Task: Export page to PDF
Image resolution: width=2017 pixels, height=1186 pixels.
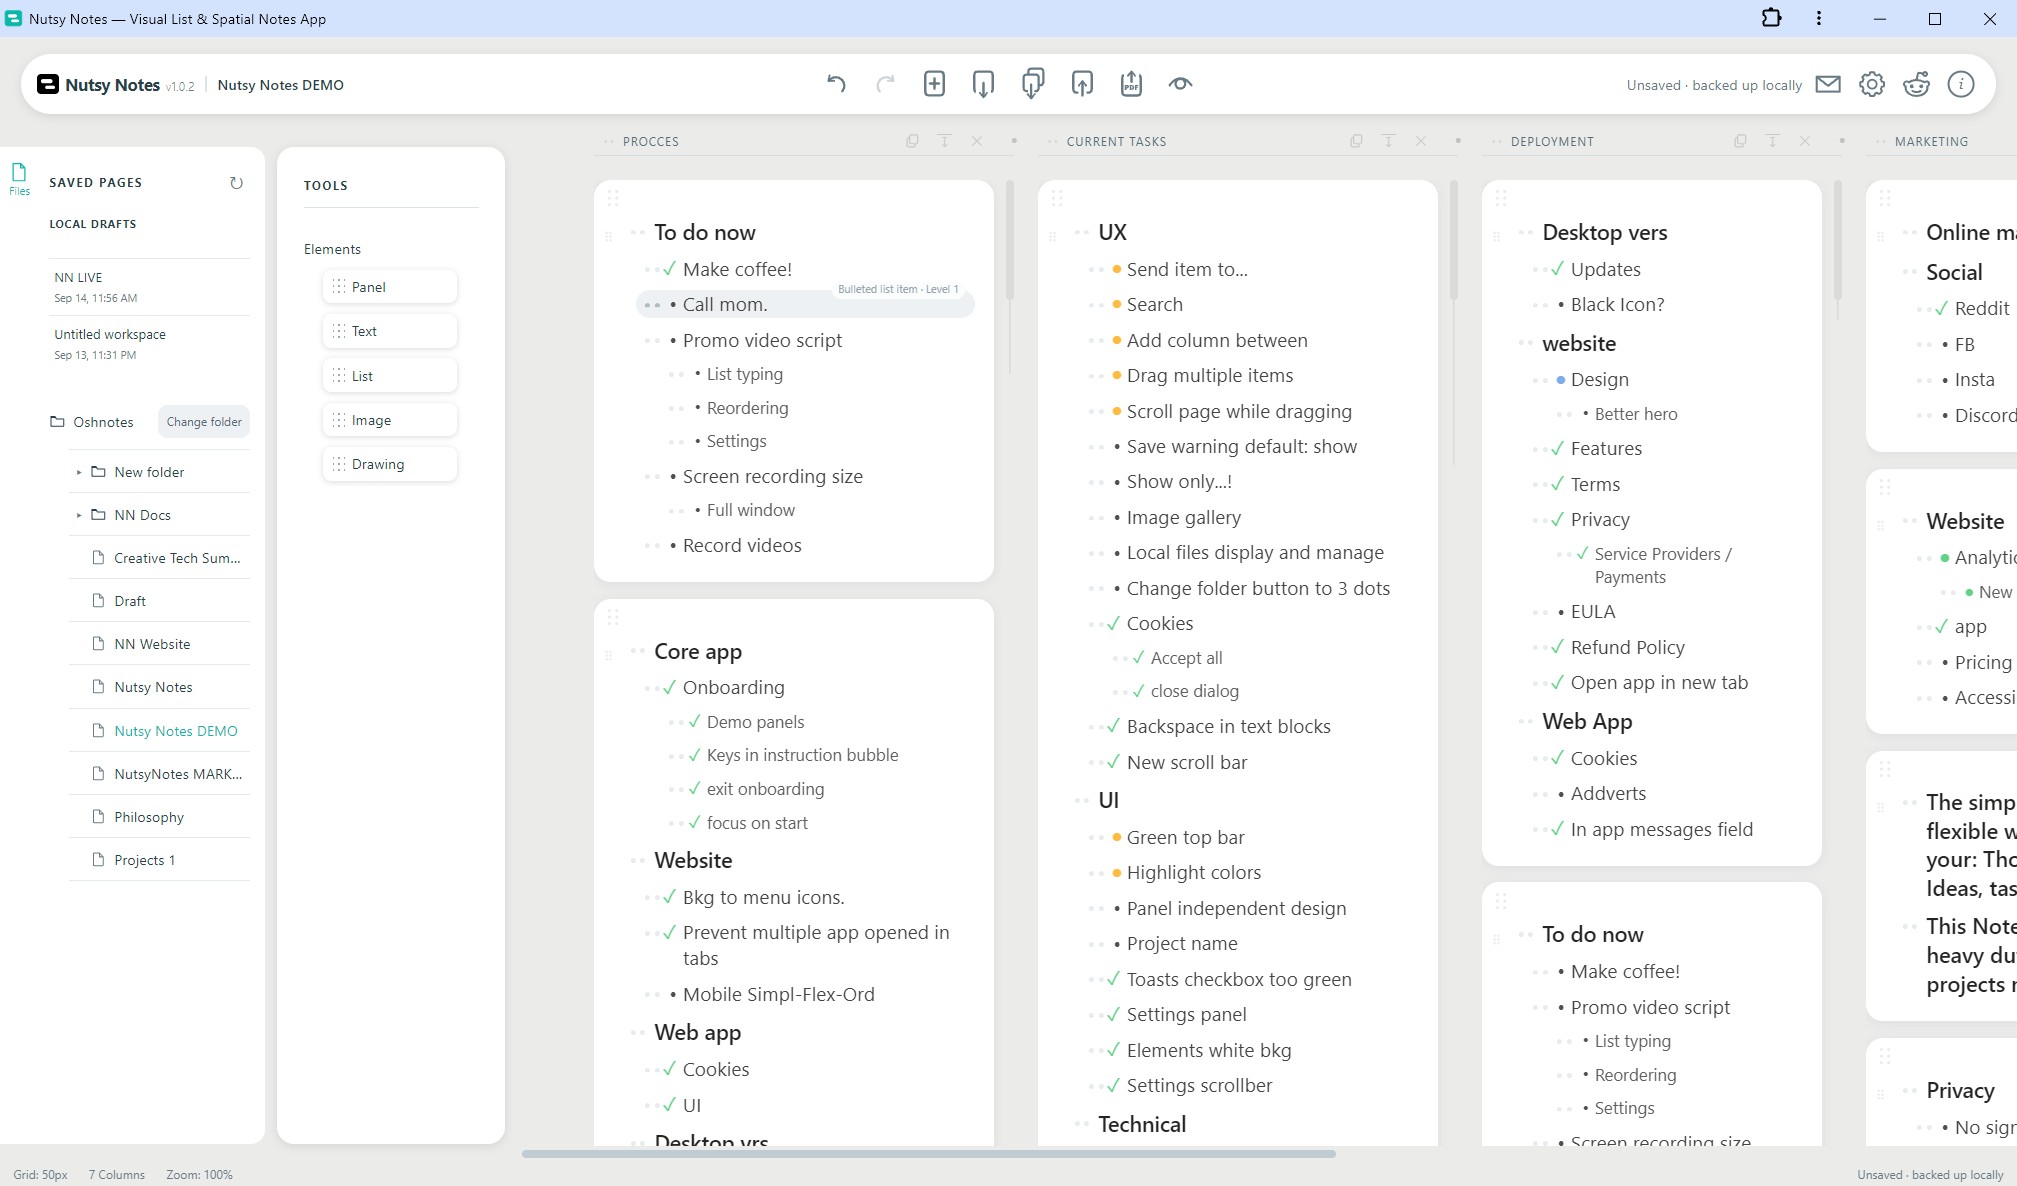Action: [1131, 84]
